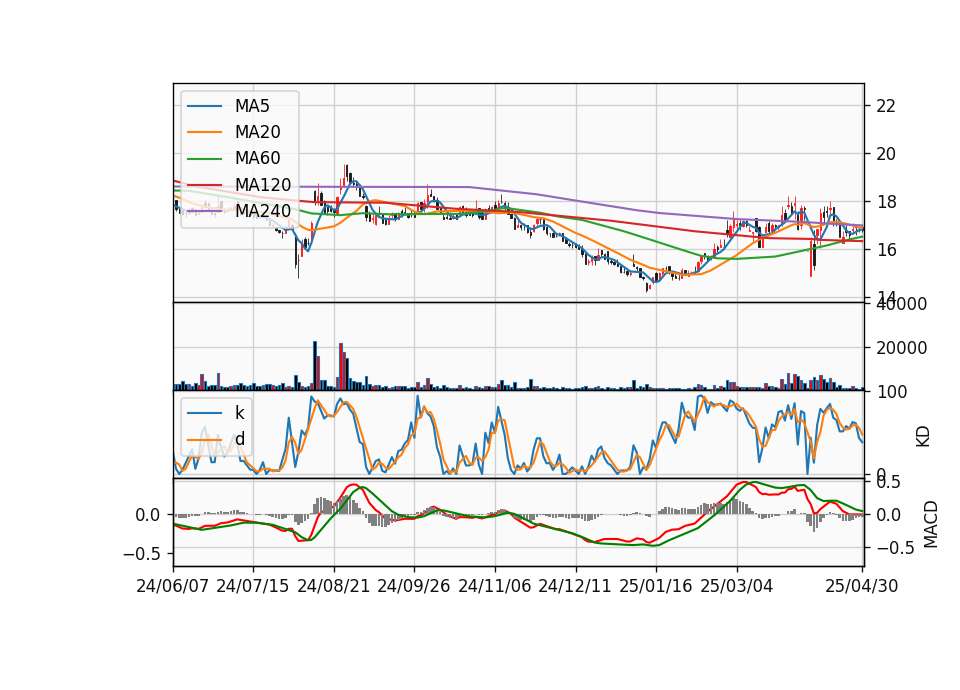Click the volume axis value 40000
Image resolution: width=960 pixels, height=690 pixels.
902,304
